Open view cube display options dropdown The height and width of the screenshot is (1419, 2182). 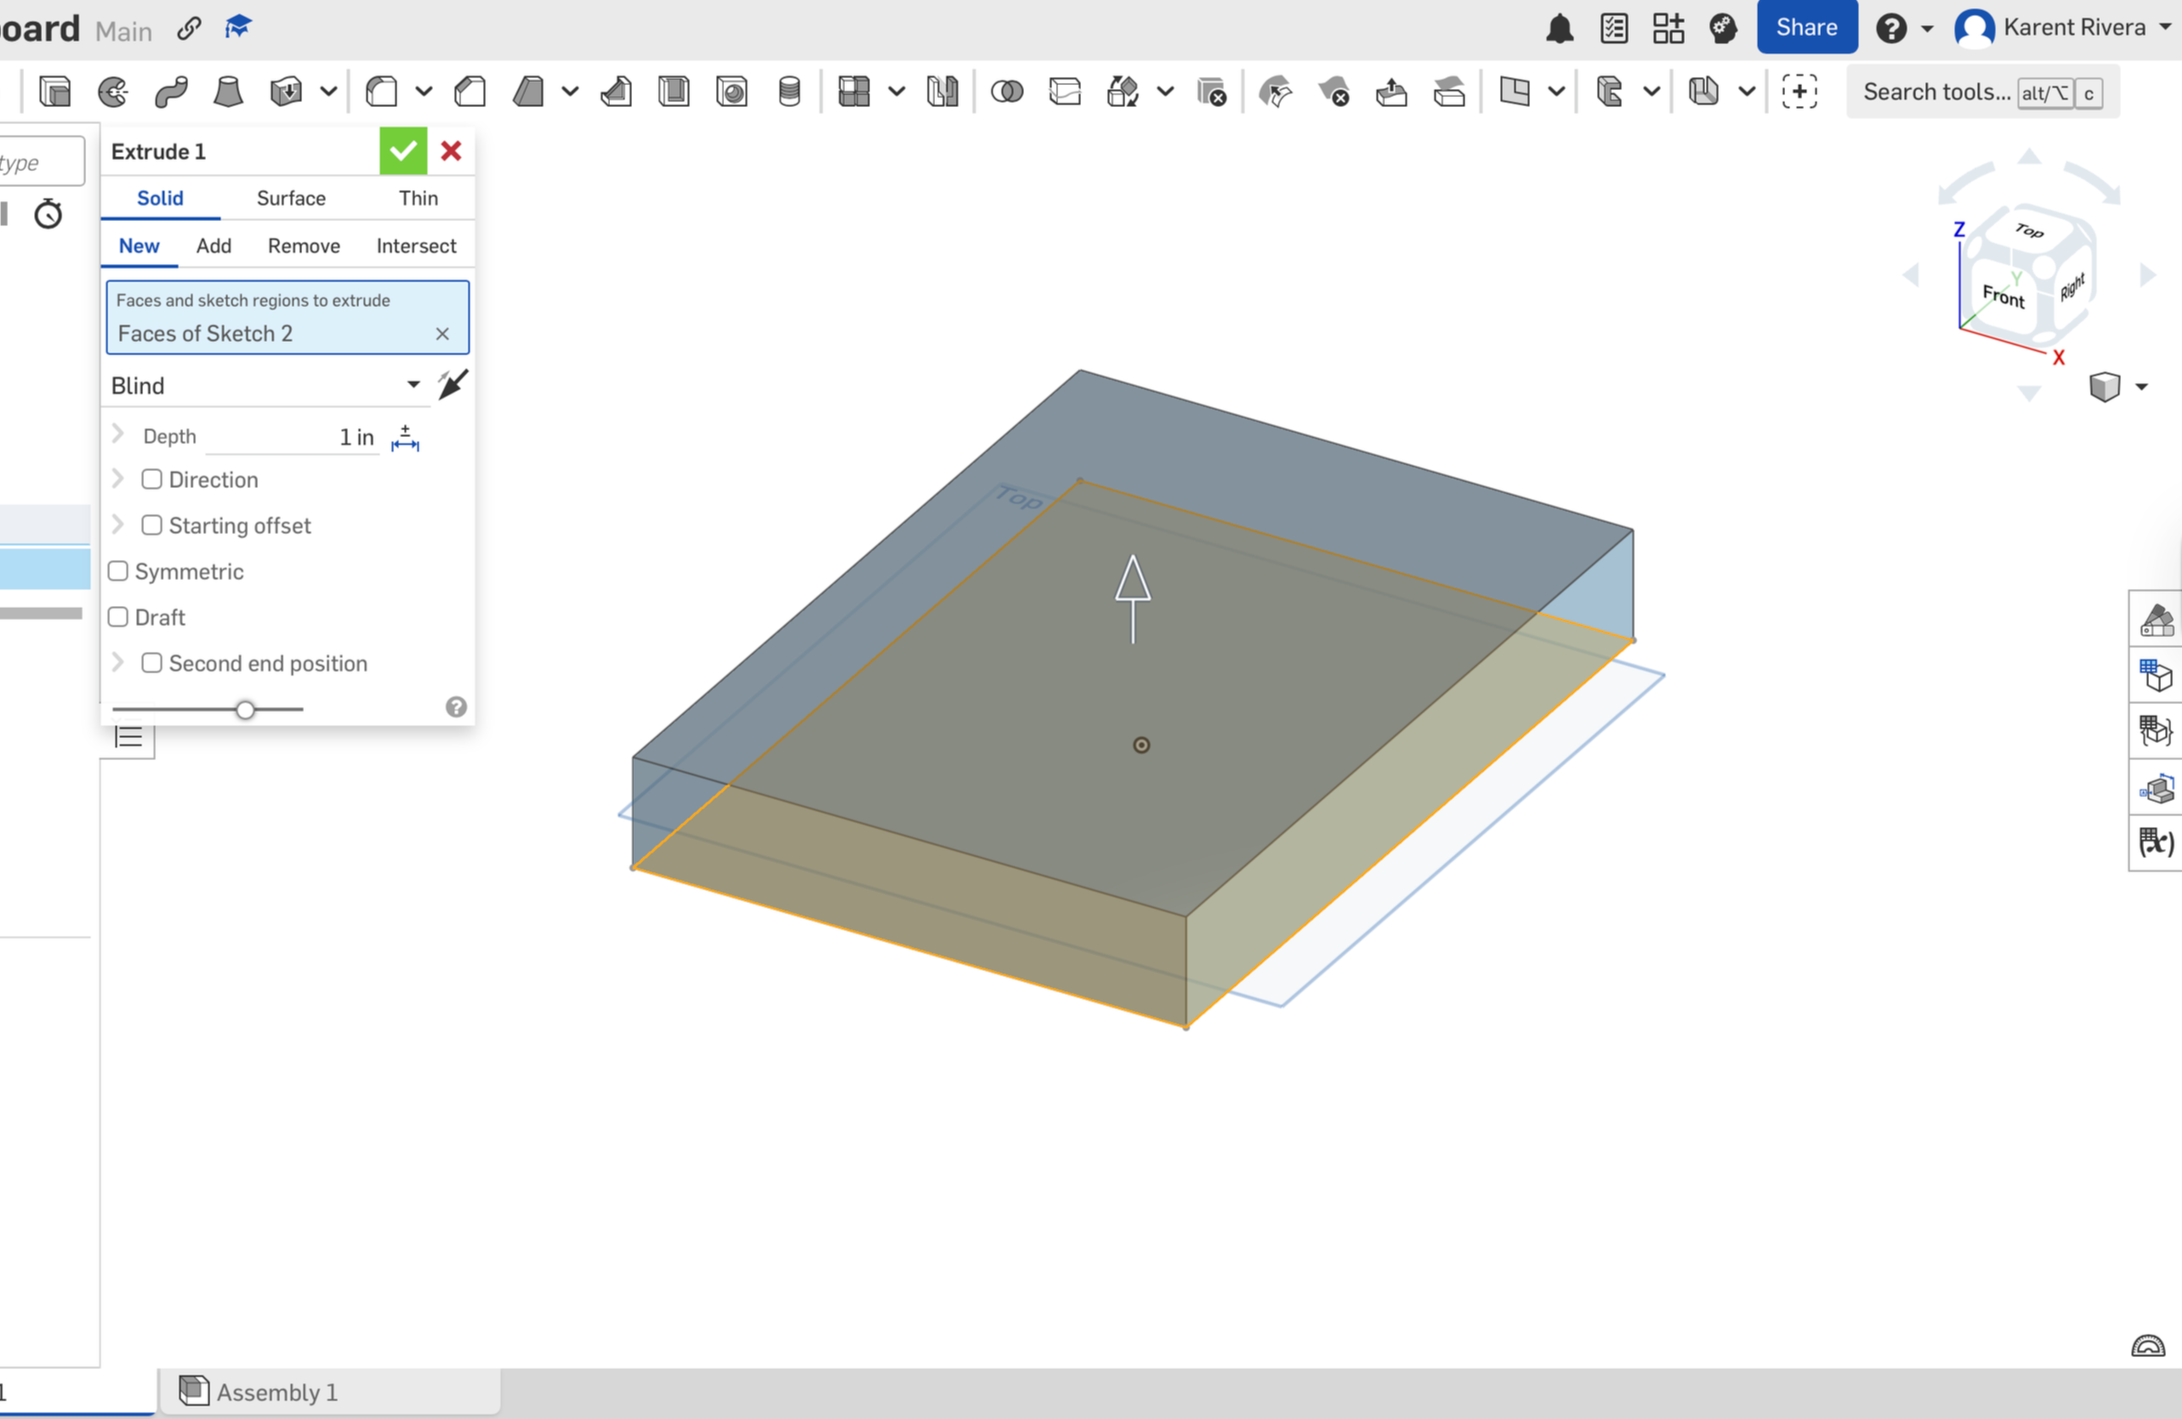point(2141,387)
